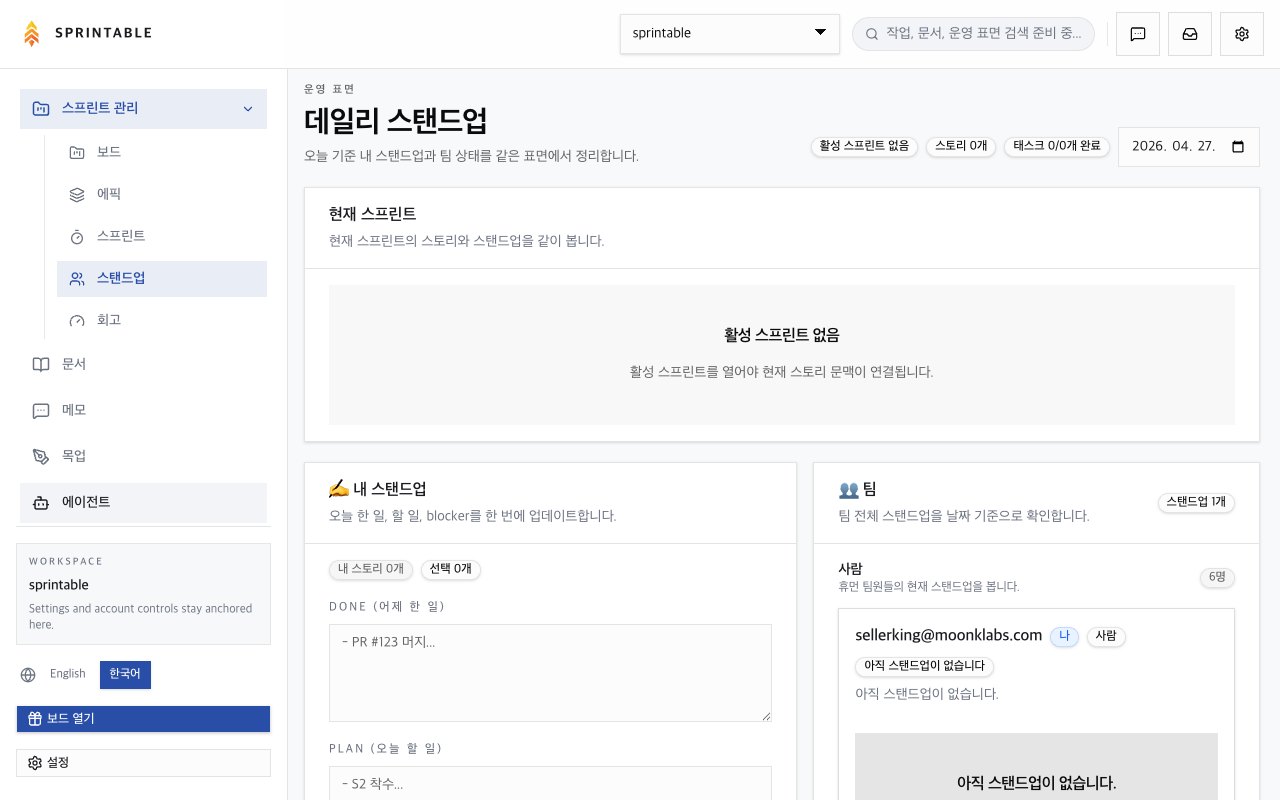Click the 스프린트 관리 folder icon

click(41, 109)
